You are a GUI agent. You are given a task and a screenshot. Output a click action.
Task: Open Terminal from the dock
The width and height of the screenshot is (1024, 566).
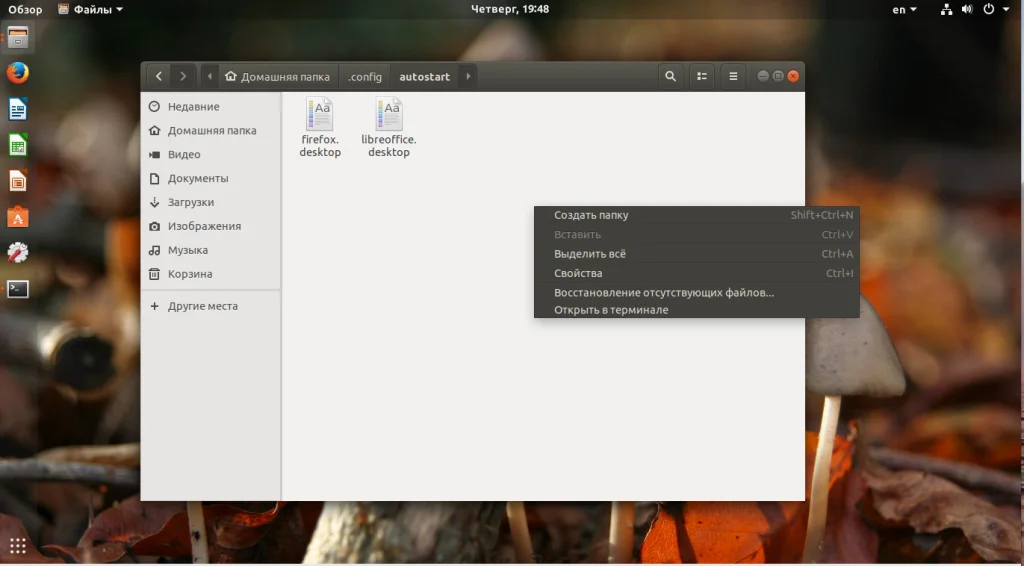(18, 289)
